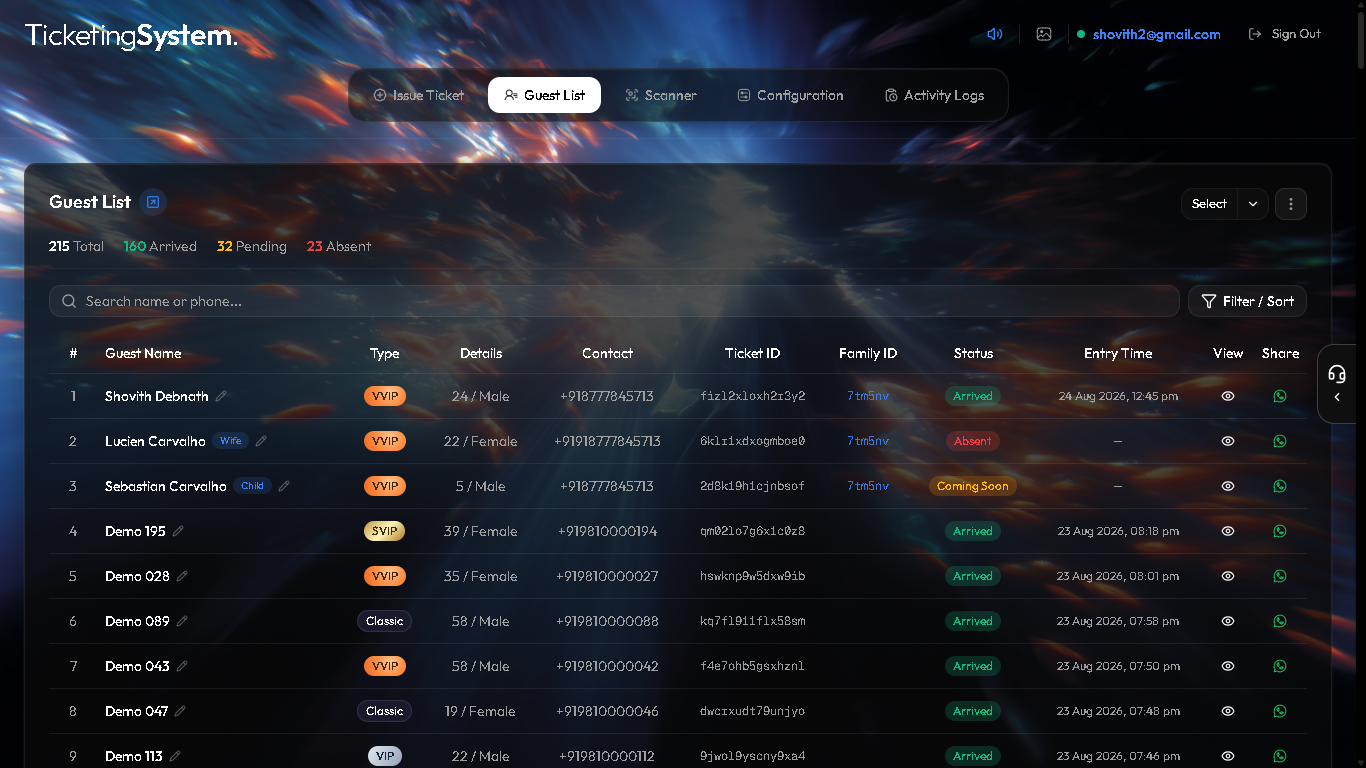Click the Absent status badge for Lucien Carvalho
The image size is (1366, 768).
pos(973,441)
